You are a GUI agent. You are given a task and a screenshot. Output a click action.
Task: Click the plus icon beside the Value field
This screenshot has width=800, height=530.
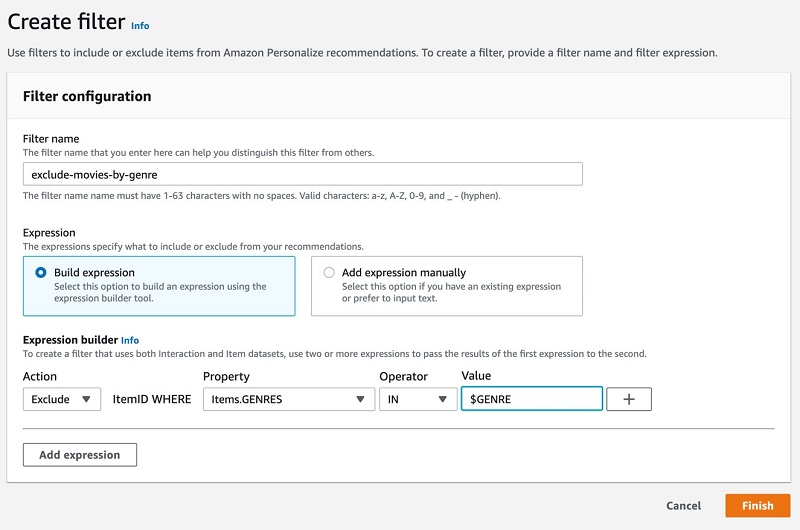(629, 399)
